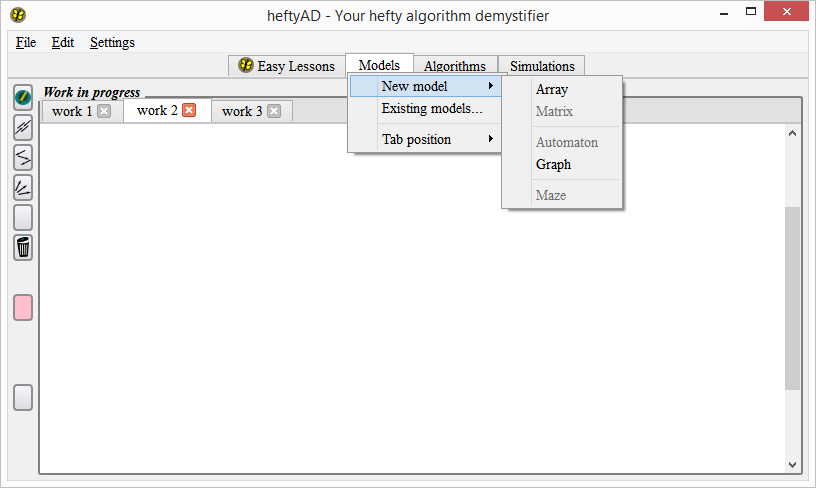Open the Easy Lessons section

pos(286,66)
